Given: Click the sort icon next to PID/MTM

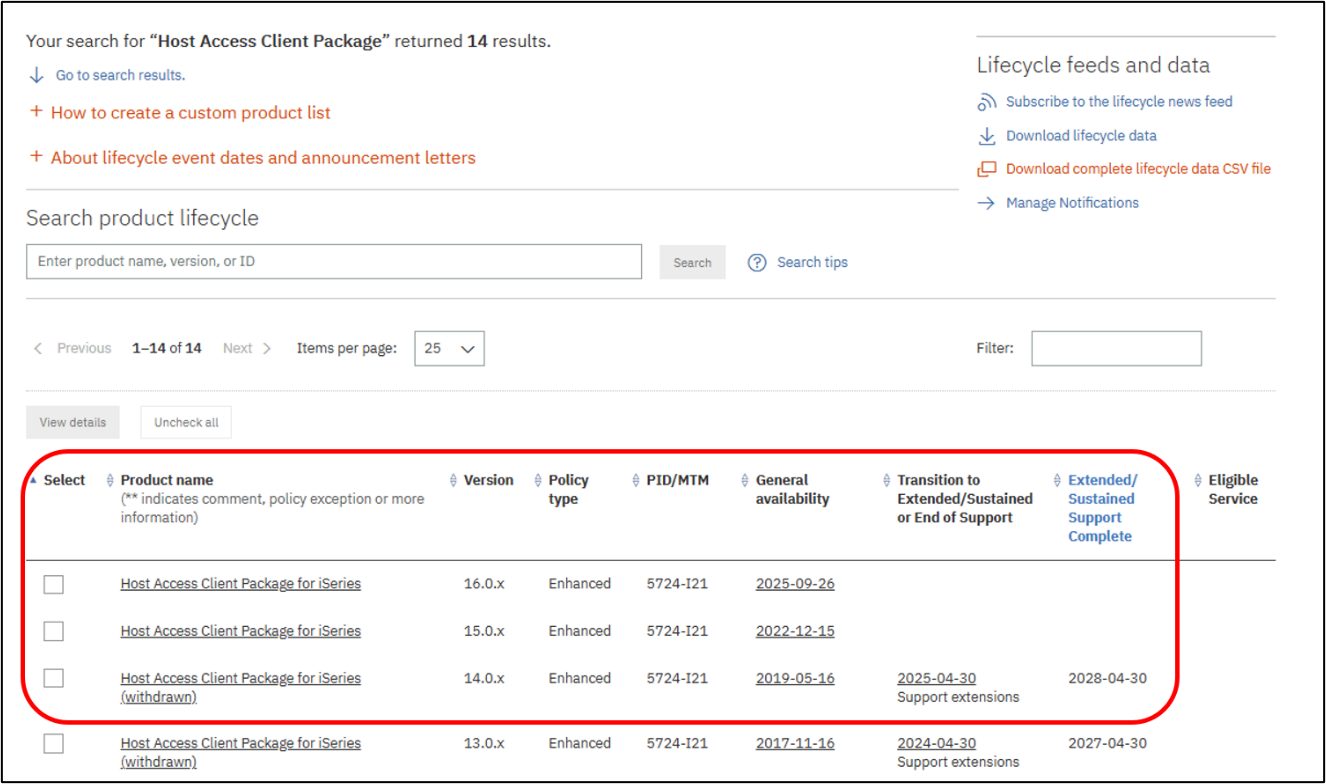Looking at the screenshot, I should click(x=636, y=480).
